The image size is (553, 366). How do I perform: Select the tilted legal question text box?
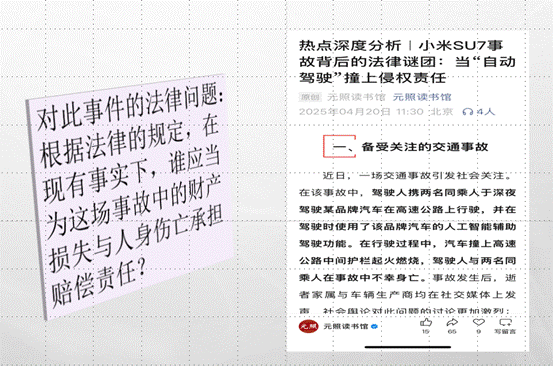[129, 197]
